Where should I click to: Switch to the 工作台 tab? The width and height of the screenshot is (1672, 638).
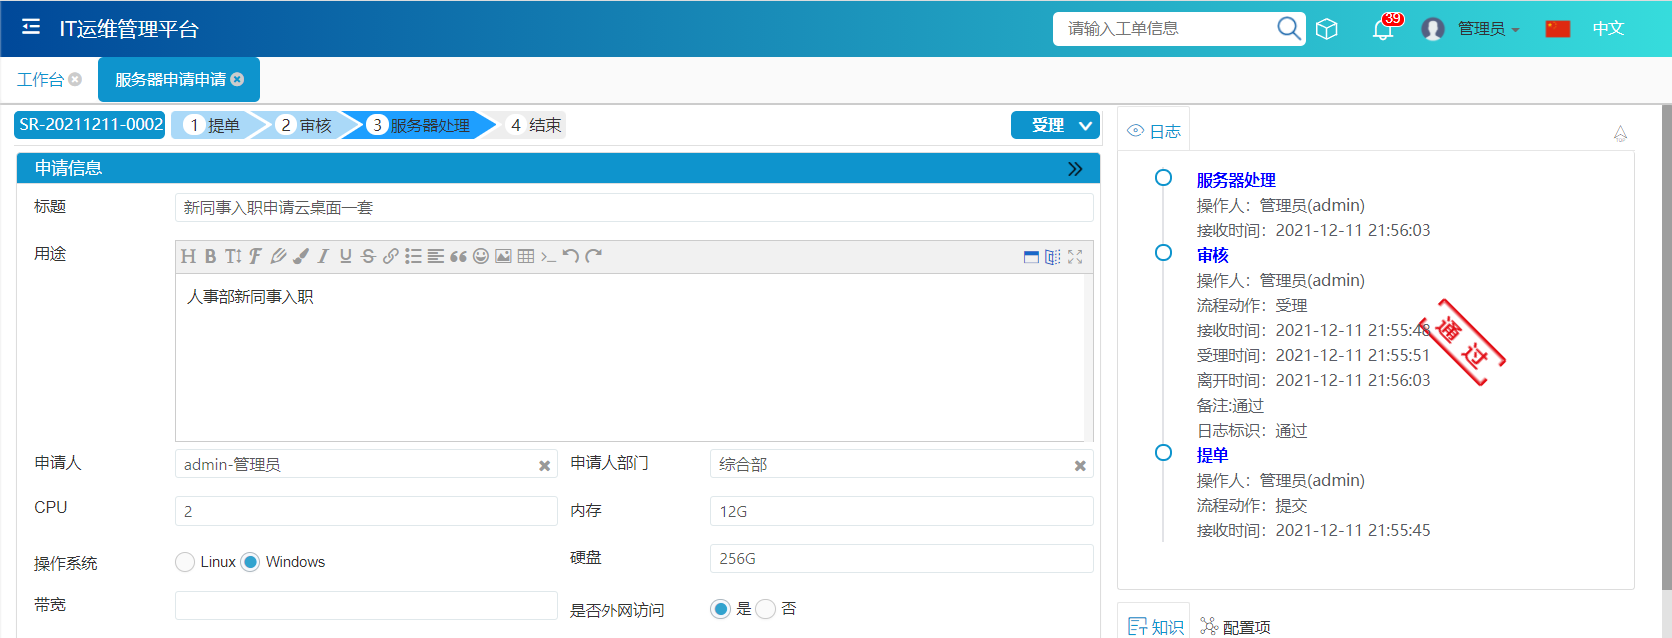point(40,80)
